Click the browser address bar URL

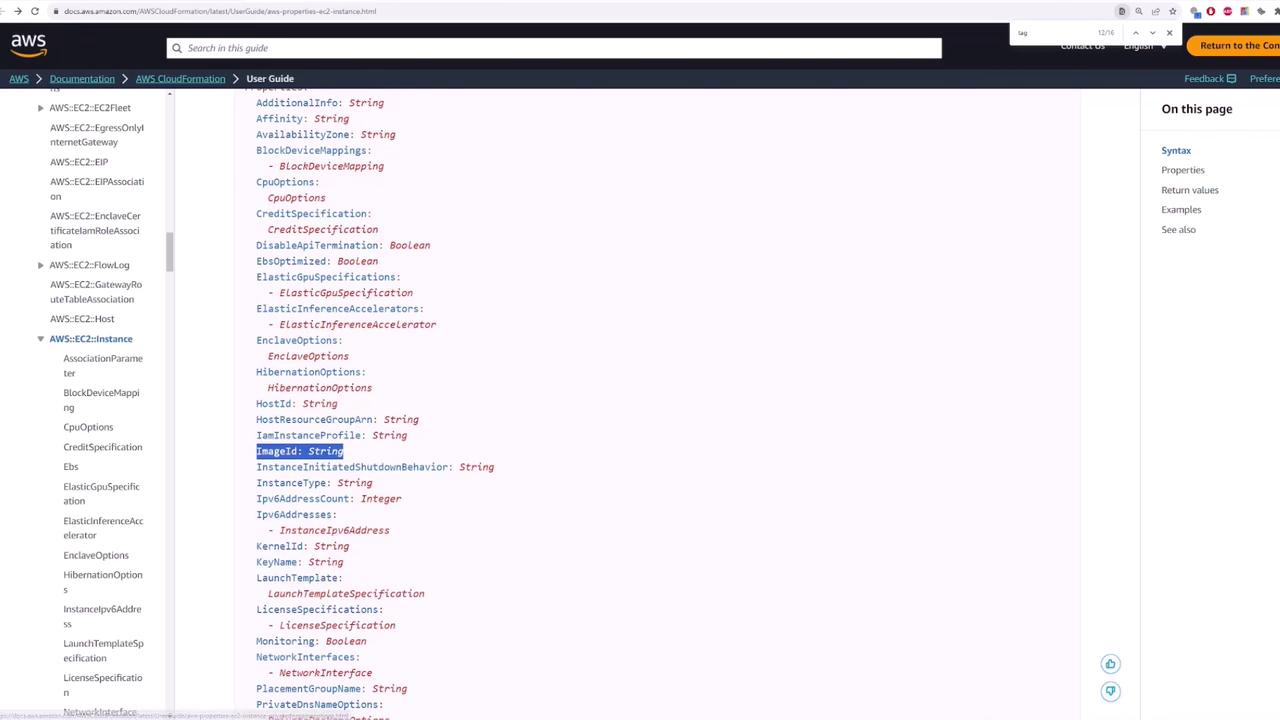click(x=220, y=11)
